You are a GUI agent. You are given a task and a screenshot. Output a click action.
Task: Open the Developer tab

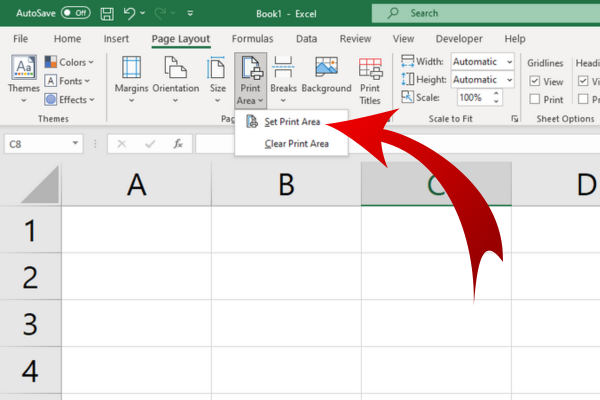459,39
